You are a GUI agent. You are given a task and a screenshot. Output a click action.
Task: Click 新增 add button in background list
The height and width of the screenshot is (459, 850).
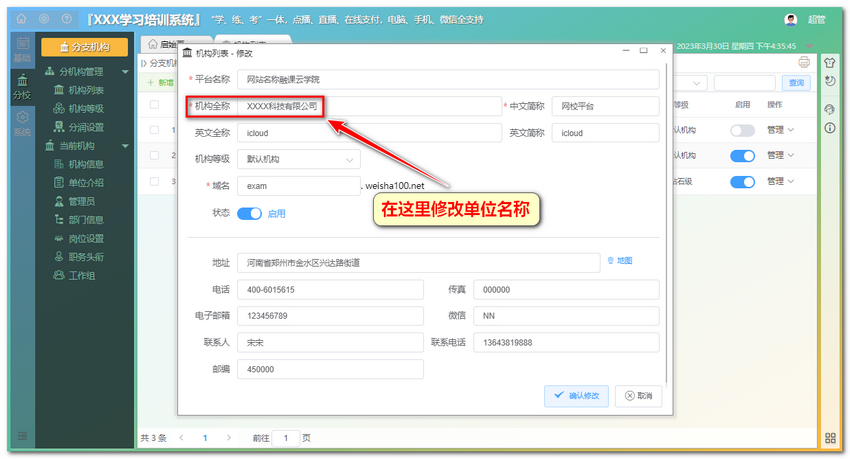(x=160, y=83)
